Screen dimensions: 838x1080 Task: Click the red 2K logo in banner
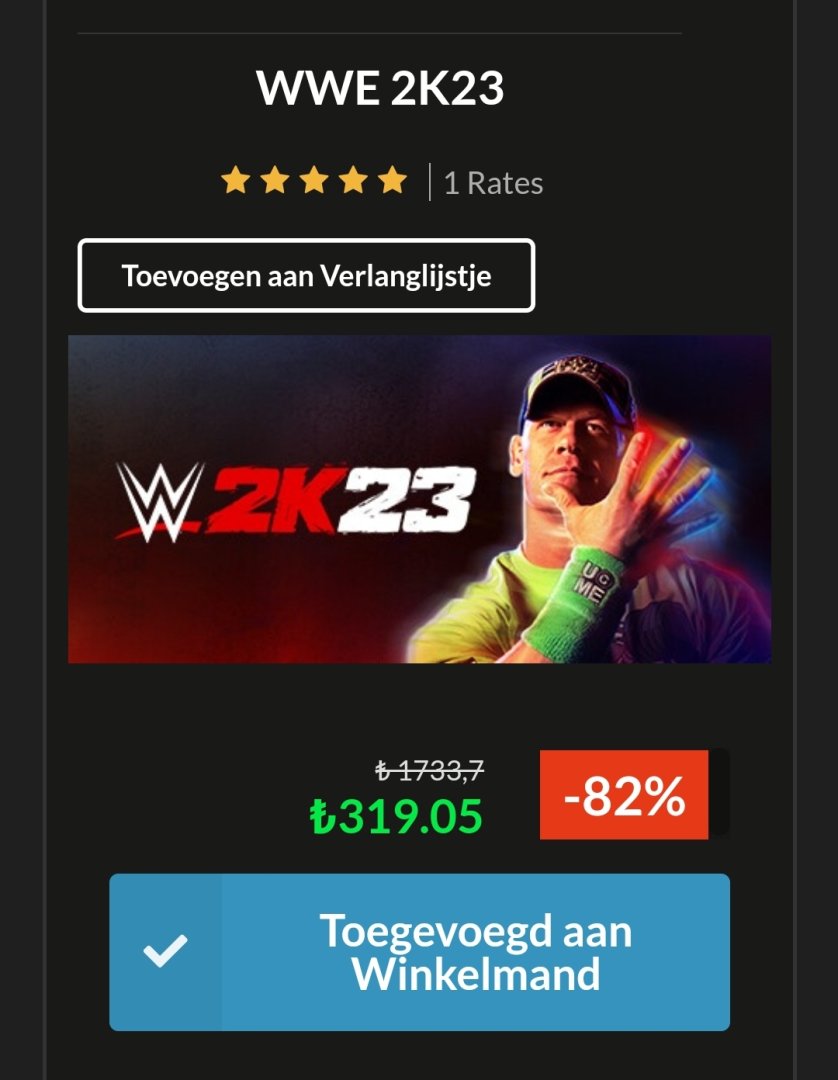pyautogui.click(x=275, y=501)
